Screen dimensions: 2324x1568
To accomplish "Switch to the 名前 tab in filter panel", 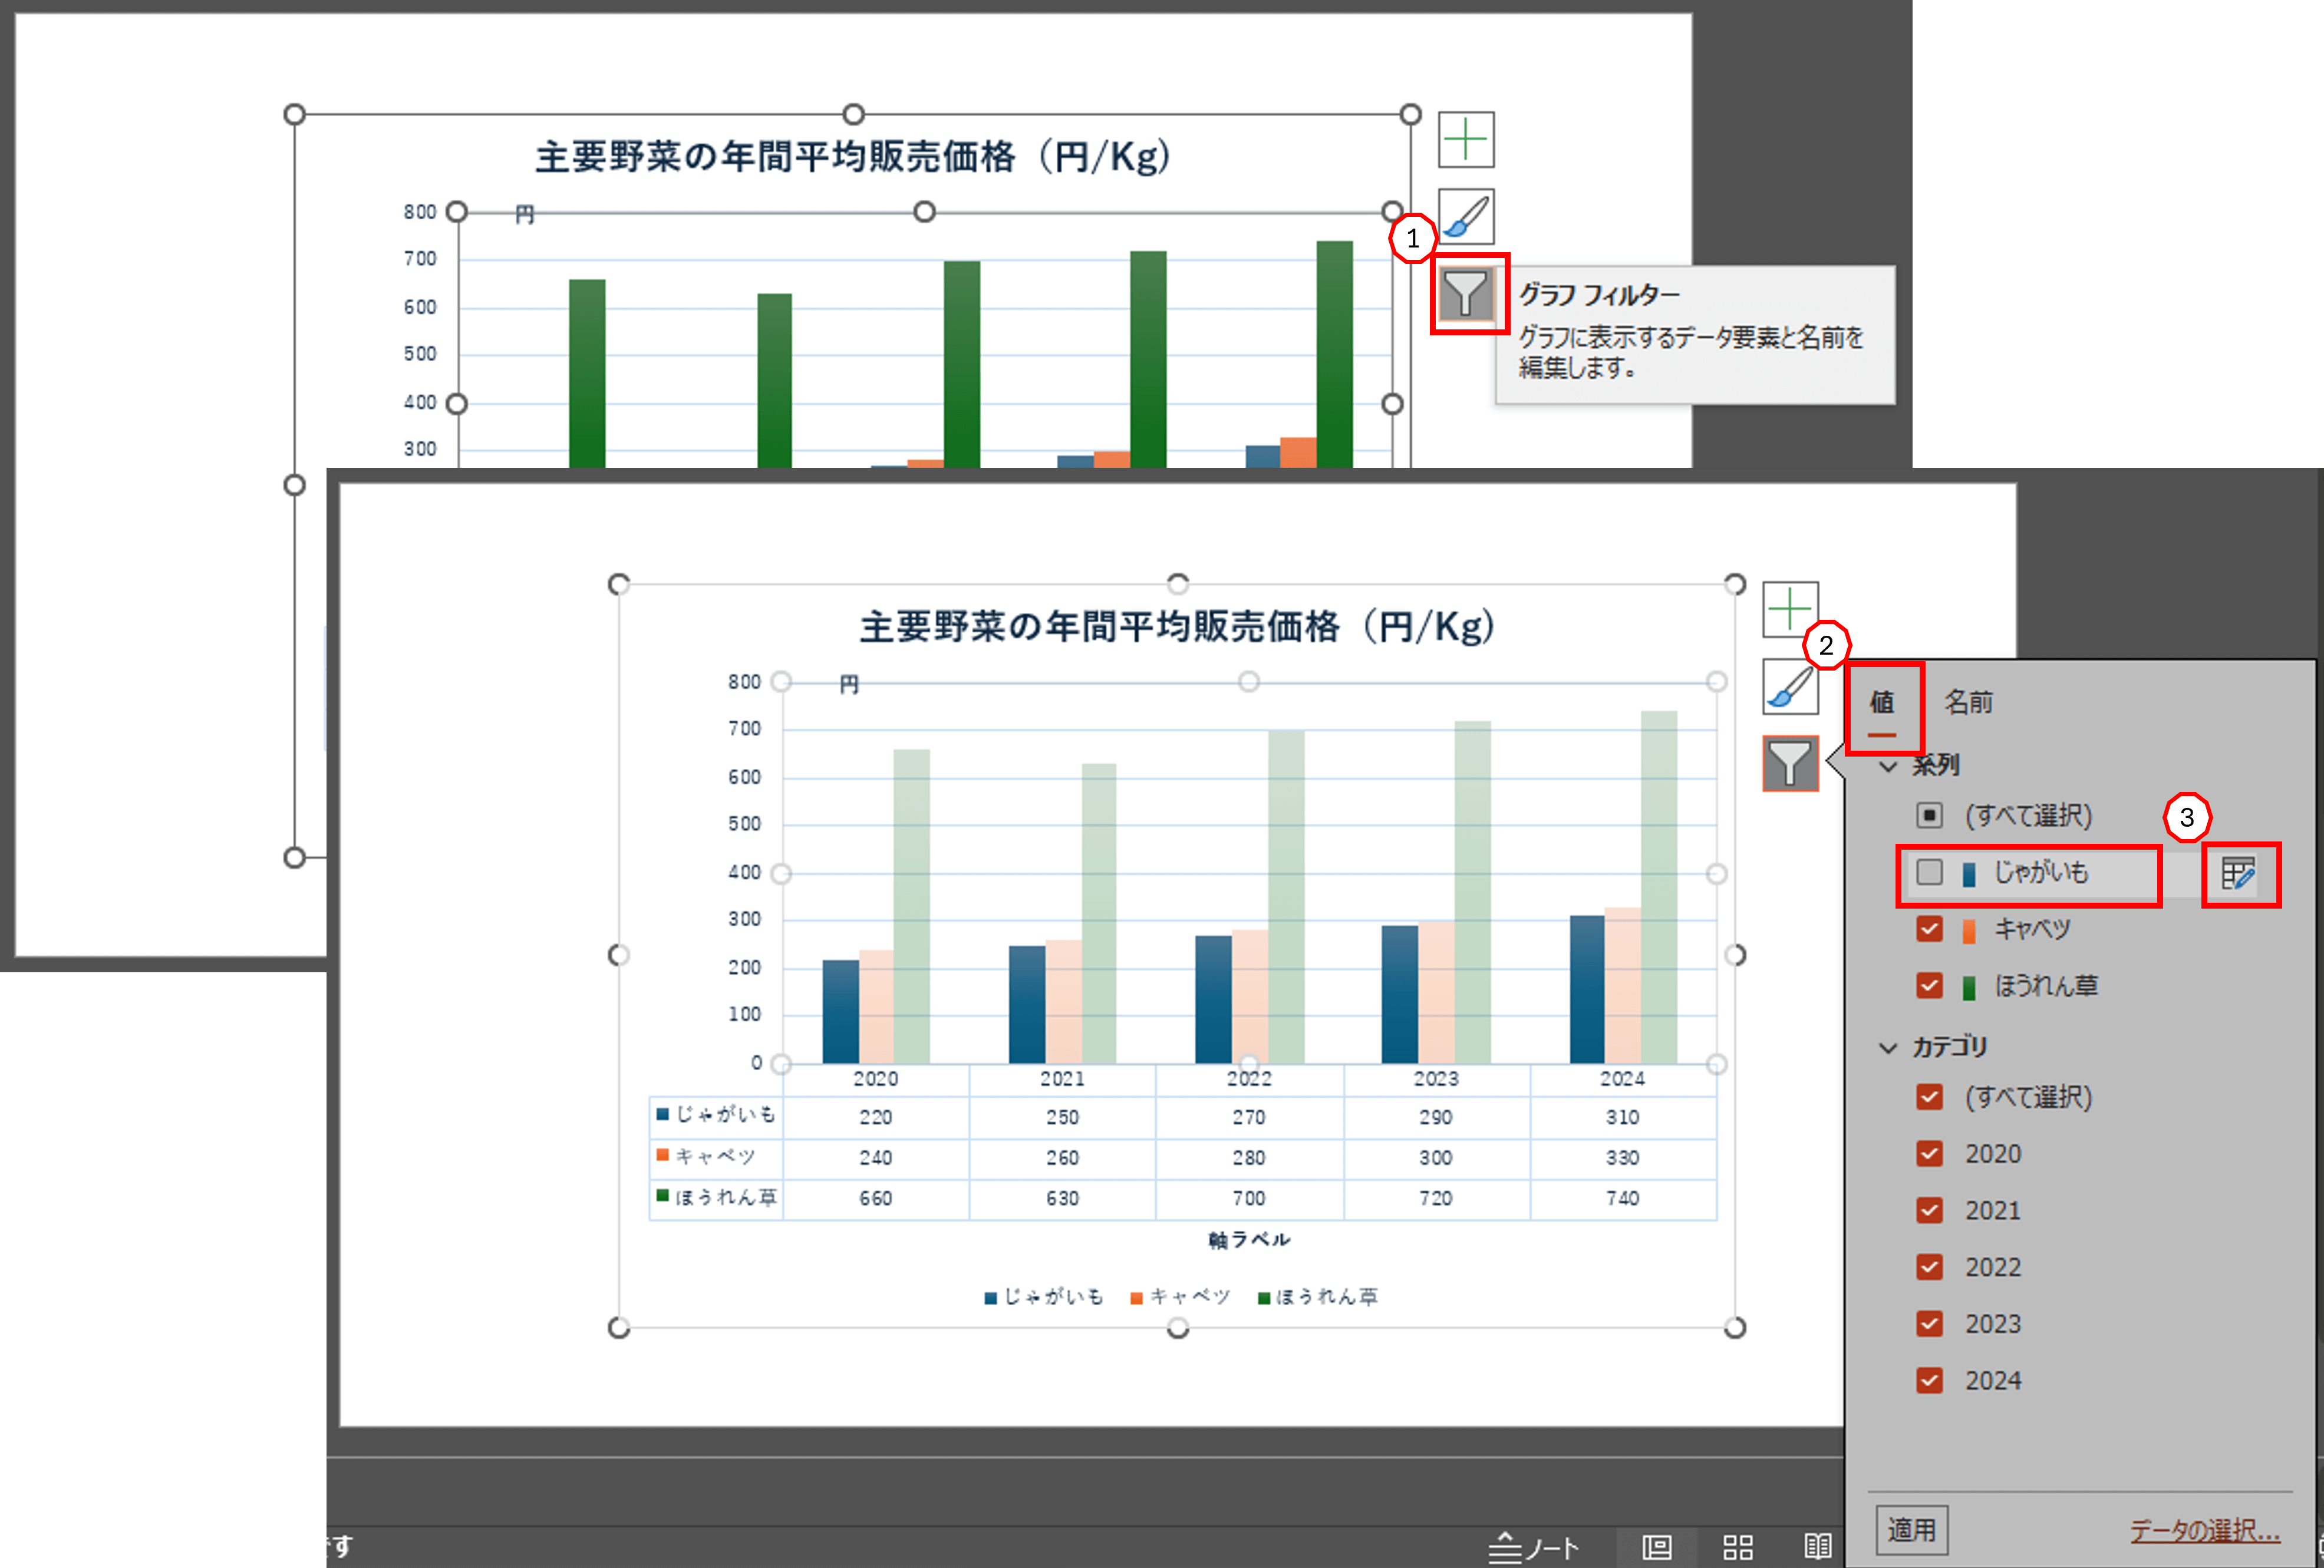I will pos(1968,702).
